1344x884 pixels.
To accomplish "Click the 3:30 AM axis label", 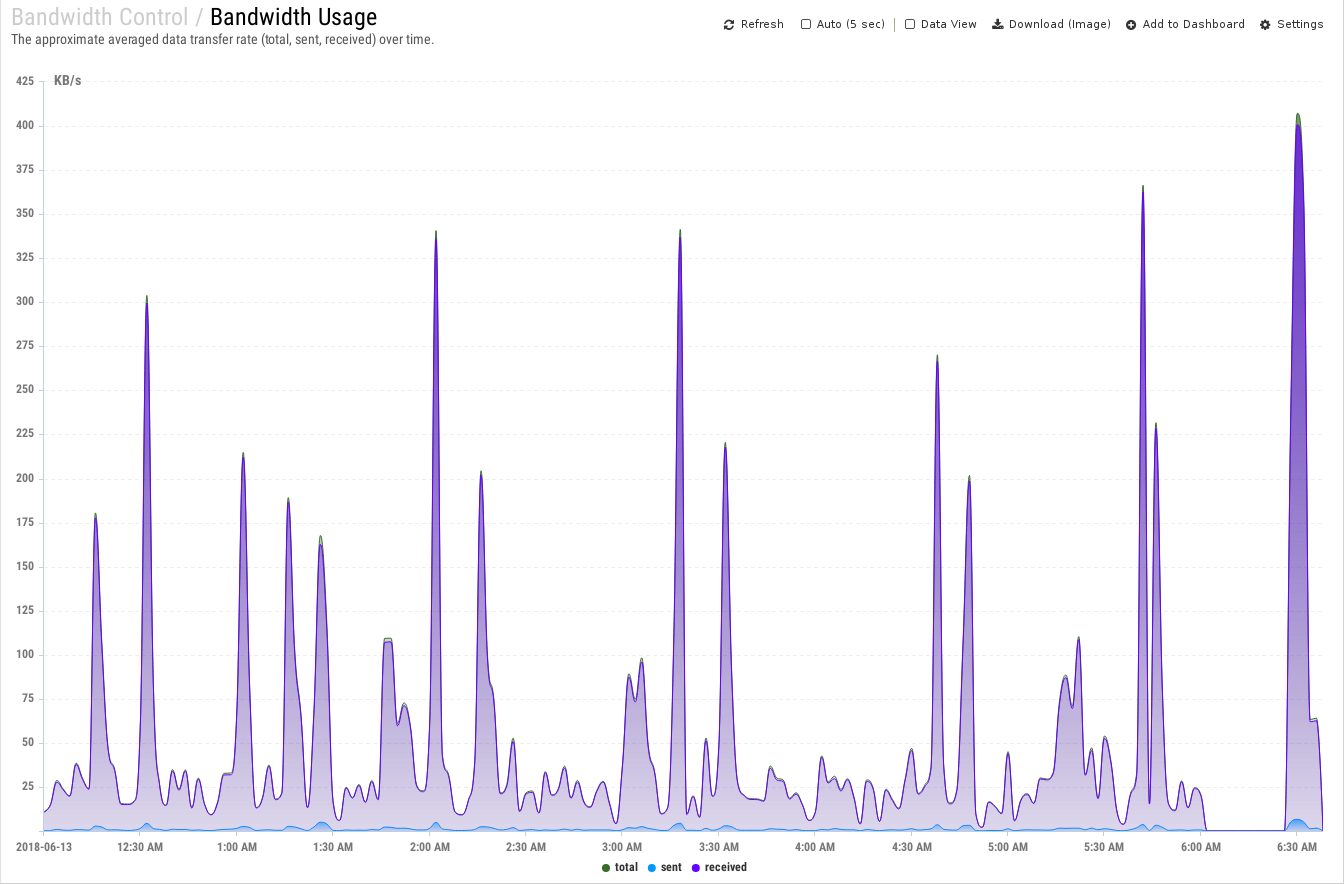I will (x=718, y=847).
